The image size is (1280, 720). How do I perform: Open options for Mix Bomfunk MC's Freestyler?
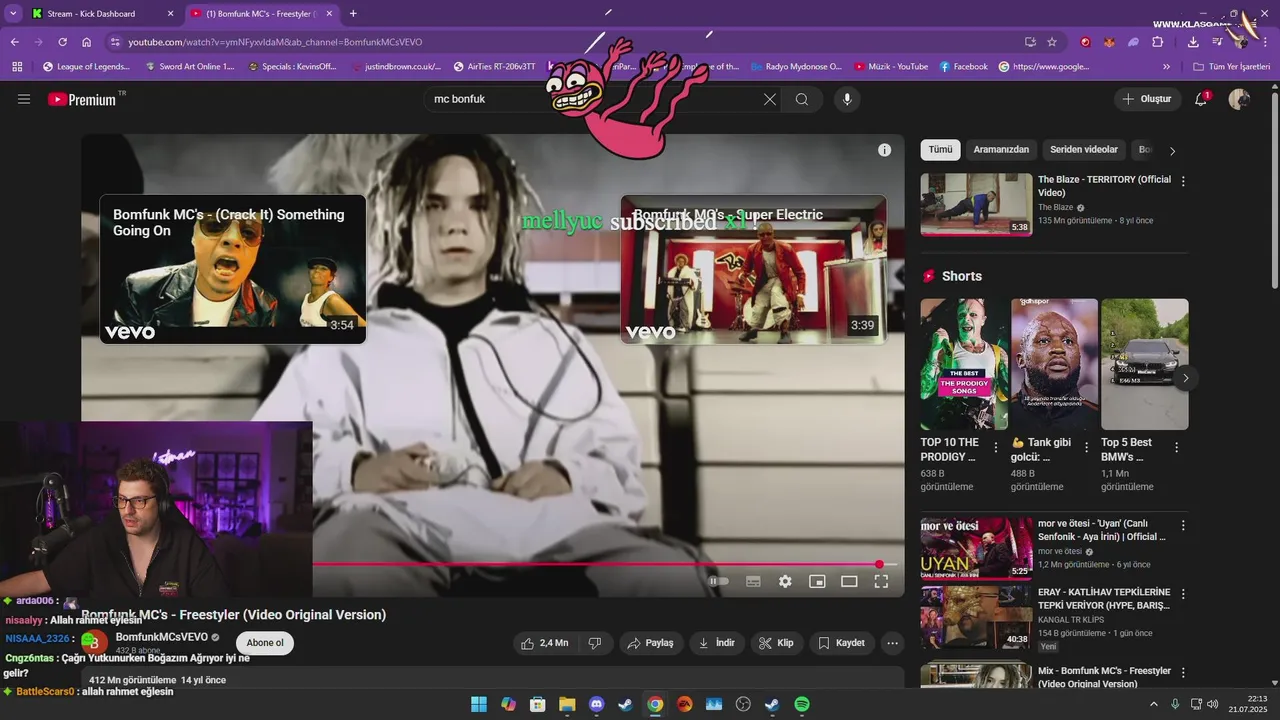click(1183, 673)
